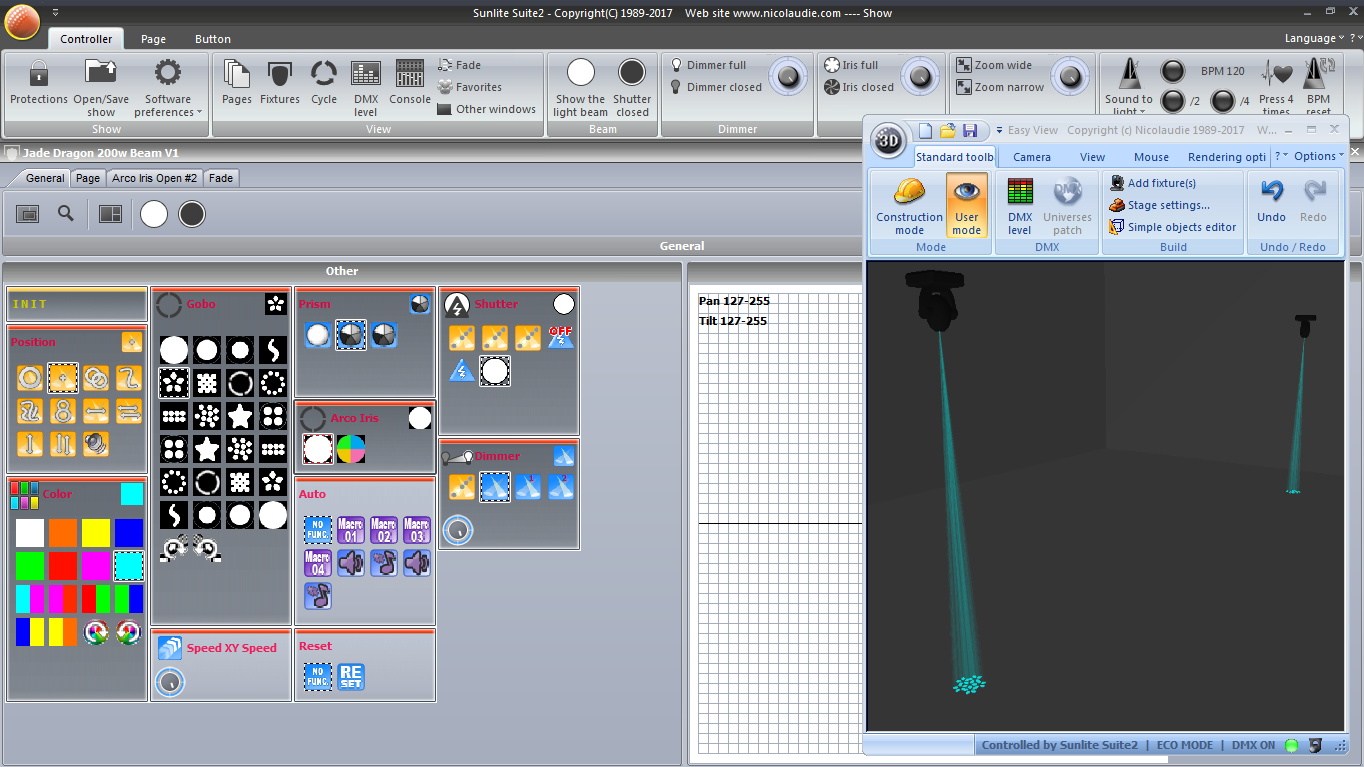Click the magnifier icon in fixture toolbar

coord(66,213)
